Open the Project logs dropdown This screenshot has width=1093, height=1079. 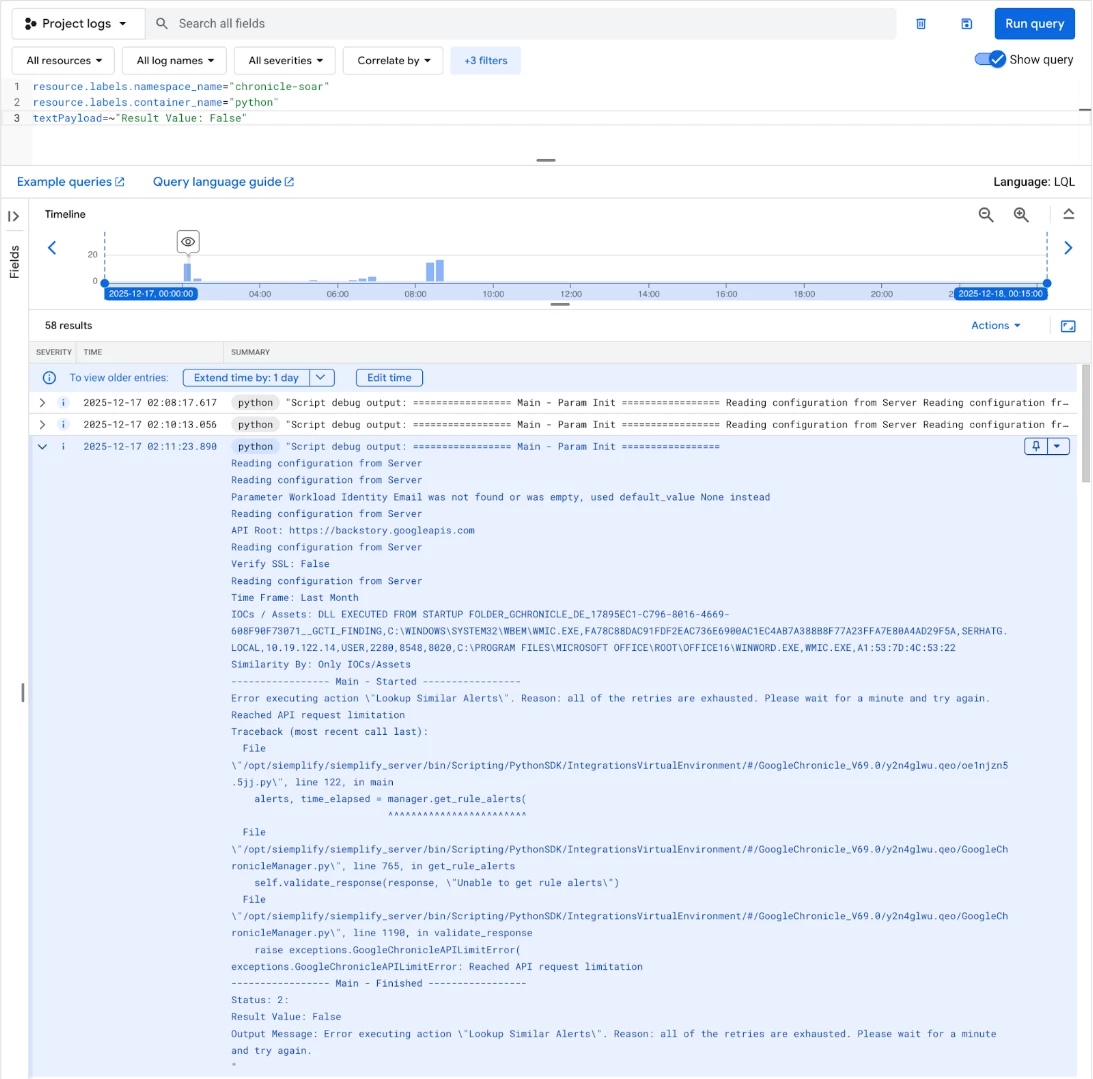coord(76,24)
